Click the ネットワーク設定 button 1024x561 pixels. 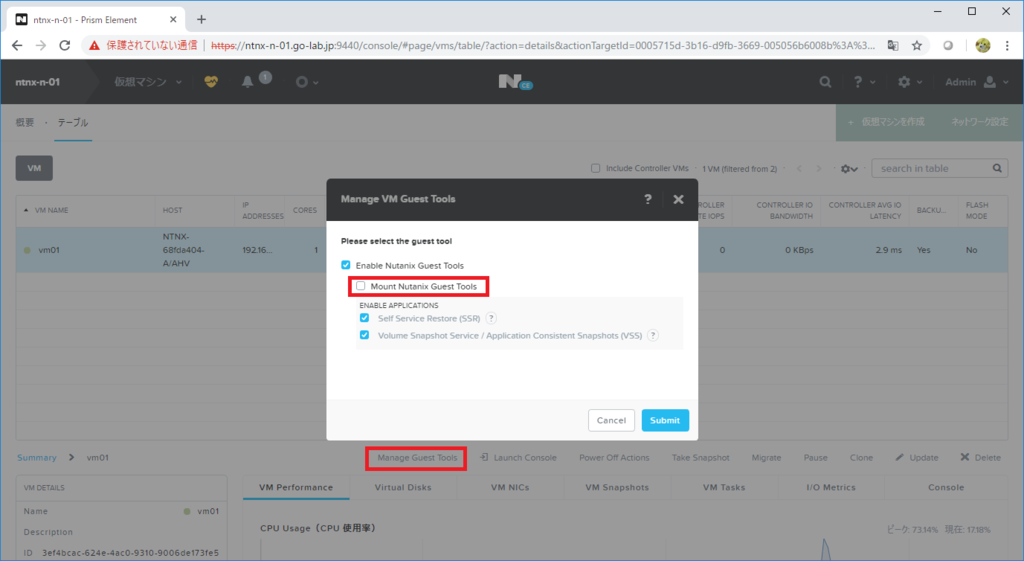tap(979, 122)
